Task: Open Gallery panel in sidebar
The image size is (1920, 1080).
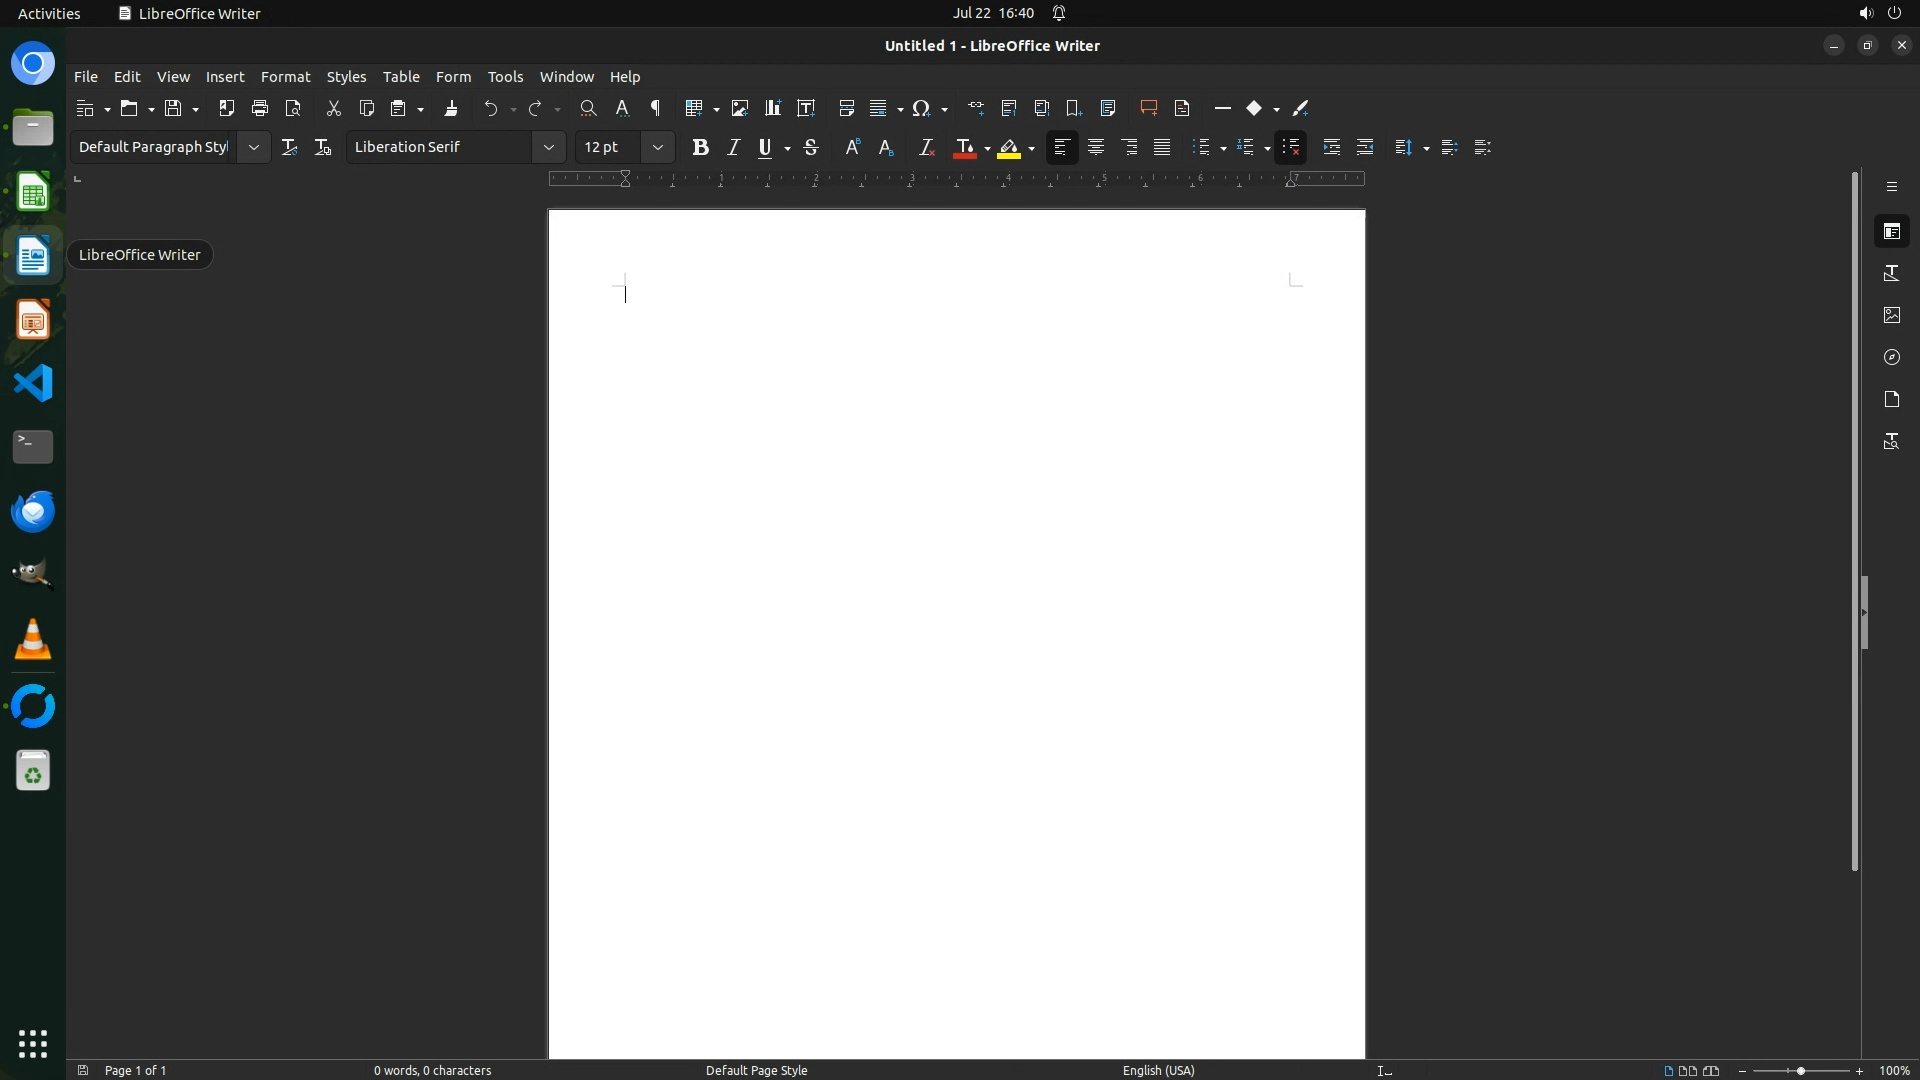Action: point(1891,315)
